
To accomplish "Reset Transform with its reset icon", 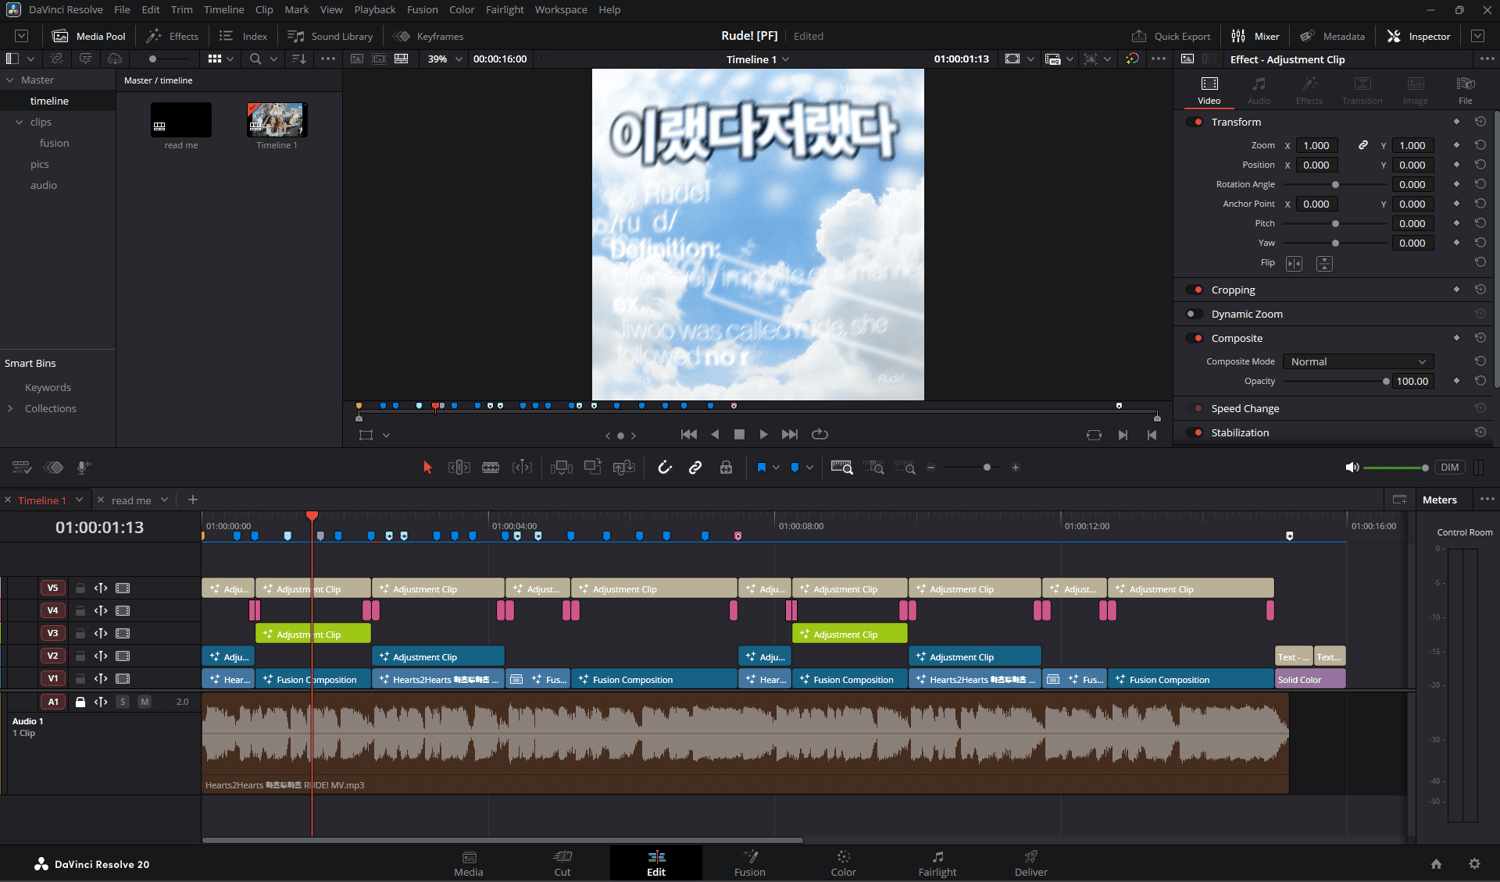I will [1480, 122].
